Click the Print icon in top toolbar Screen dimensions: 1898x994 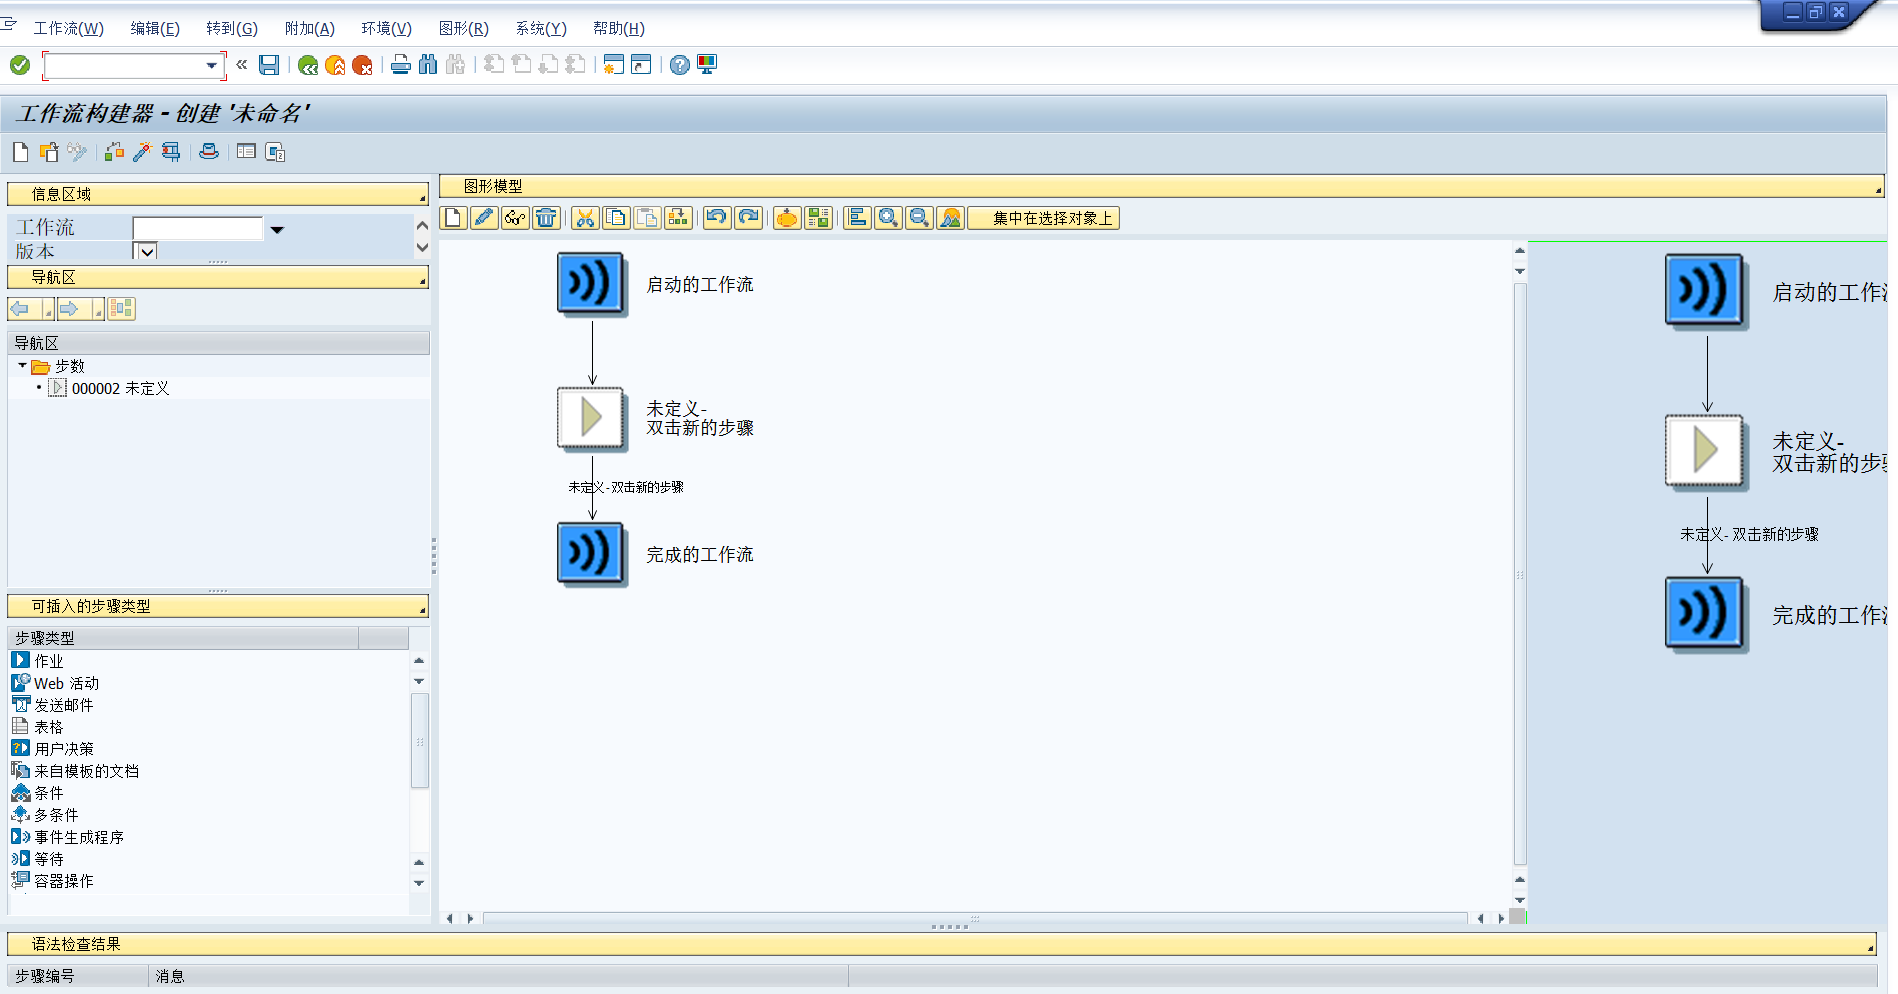pos(401,65)
